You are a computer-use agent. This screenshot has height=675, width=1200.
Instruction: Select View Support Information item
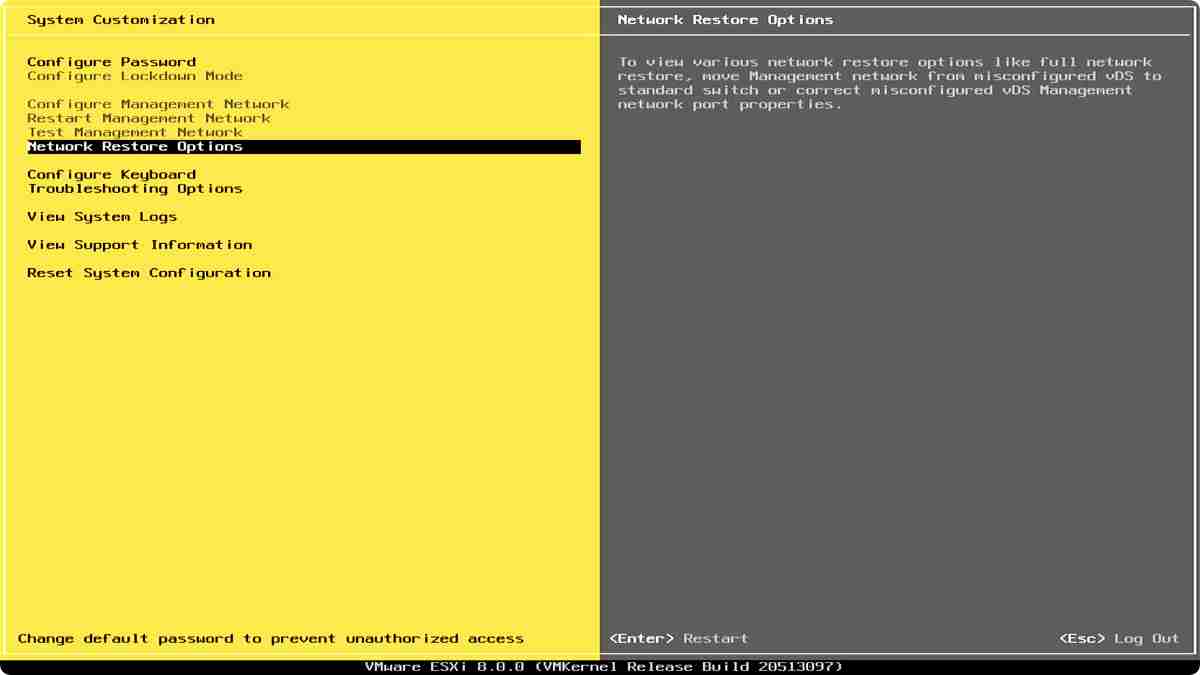point(139,244)
